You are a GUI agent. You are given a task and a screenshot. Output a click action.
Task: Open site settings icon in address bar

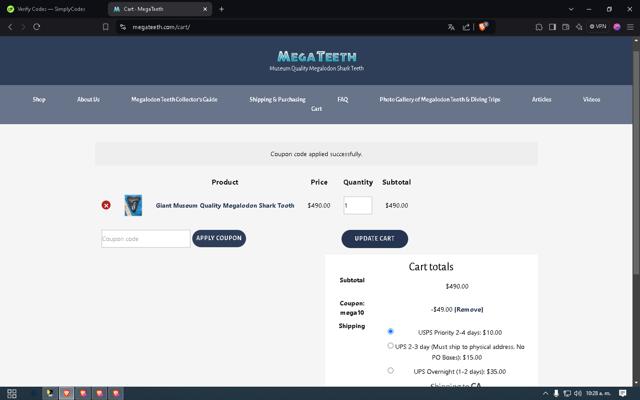pos(123,27)
